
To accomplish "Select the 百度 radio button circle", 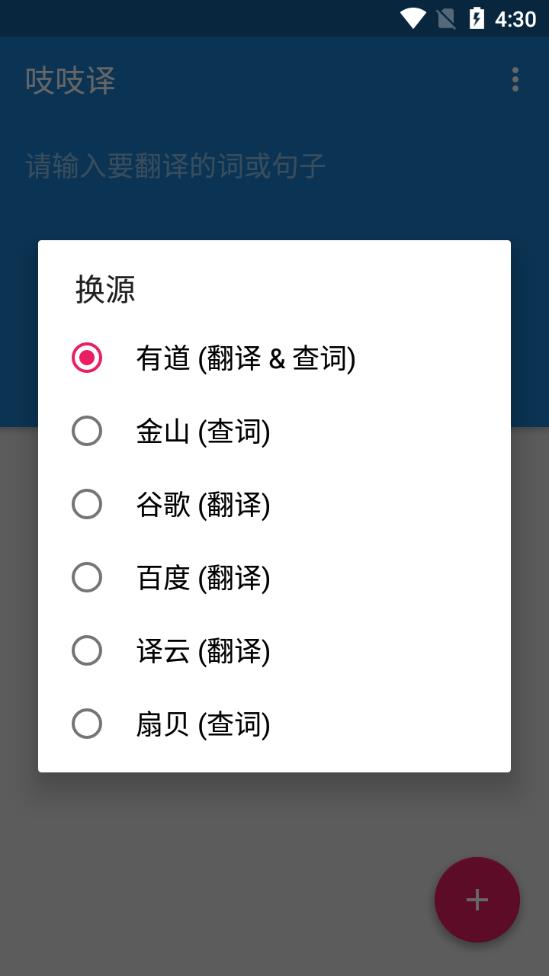I will (x=87, y=578).
